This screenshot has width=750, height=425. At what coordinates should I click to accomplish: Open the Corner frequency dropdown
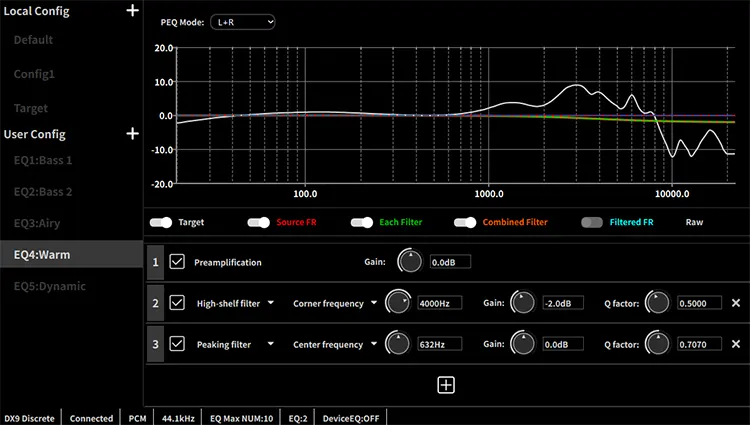(335, 303)
